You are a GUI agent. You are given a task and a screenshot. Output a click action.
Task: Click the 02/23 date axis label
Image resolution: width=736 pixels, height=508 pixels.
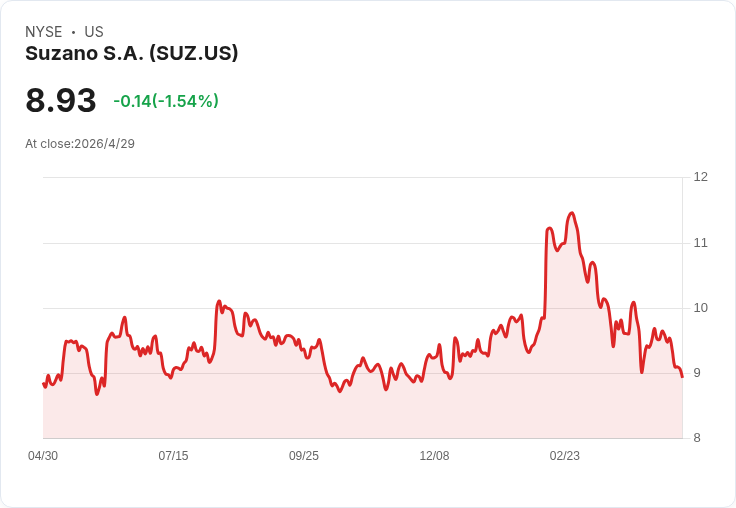pyautogui.click(x=565, y=456)
